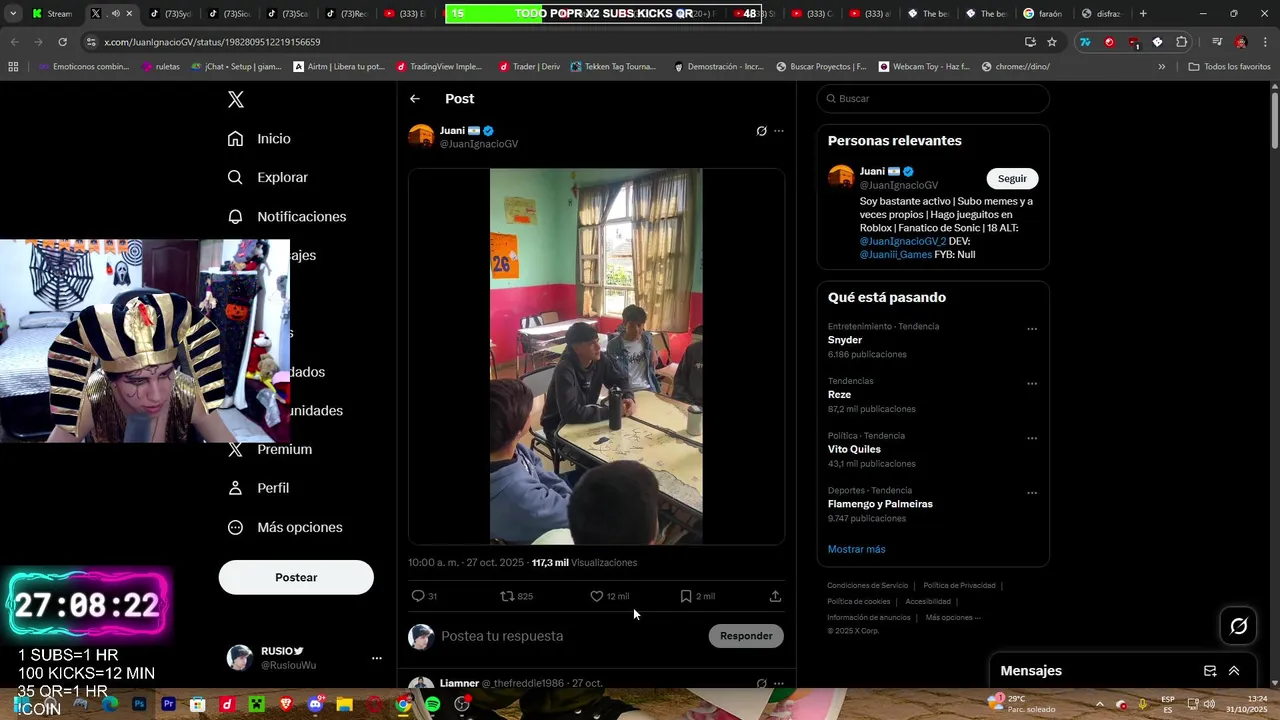1280x720 pixels.
Task: Open the classroom video thumbnail
Action: [x=596, y=356]
